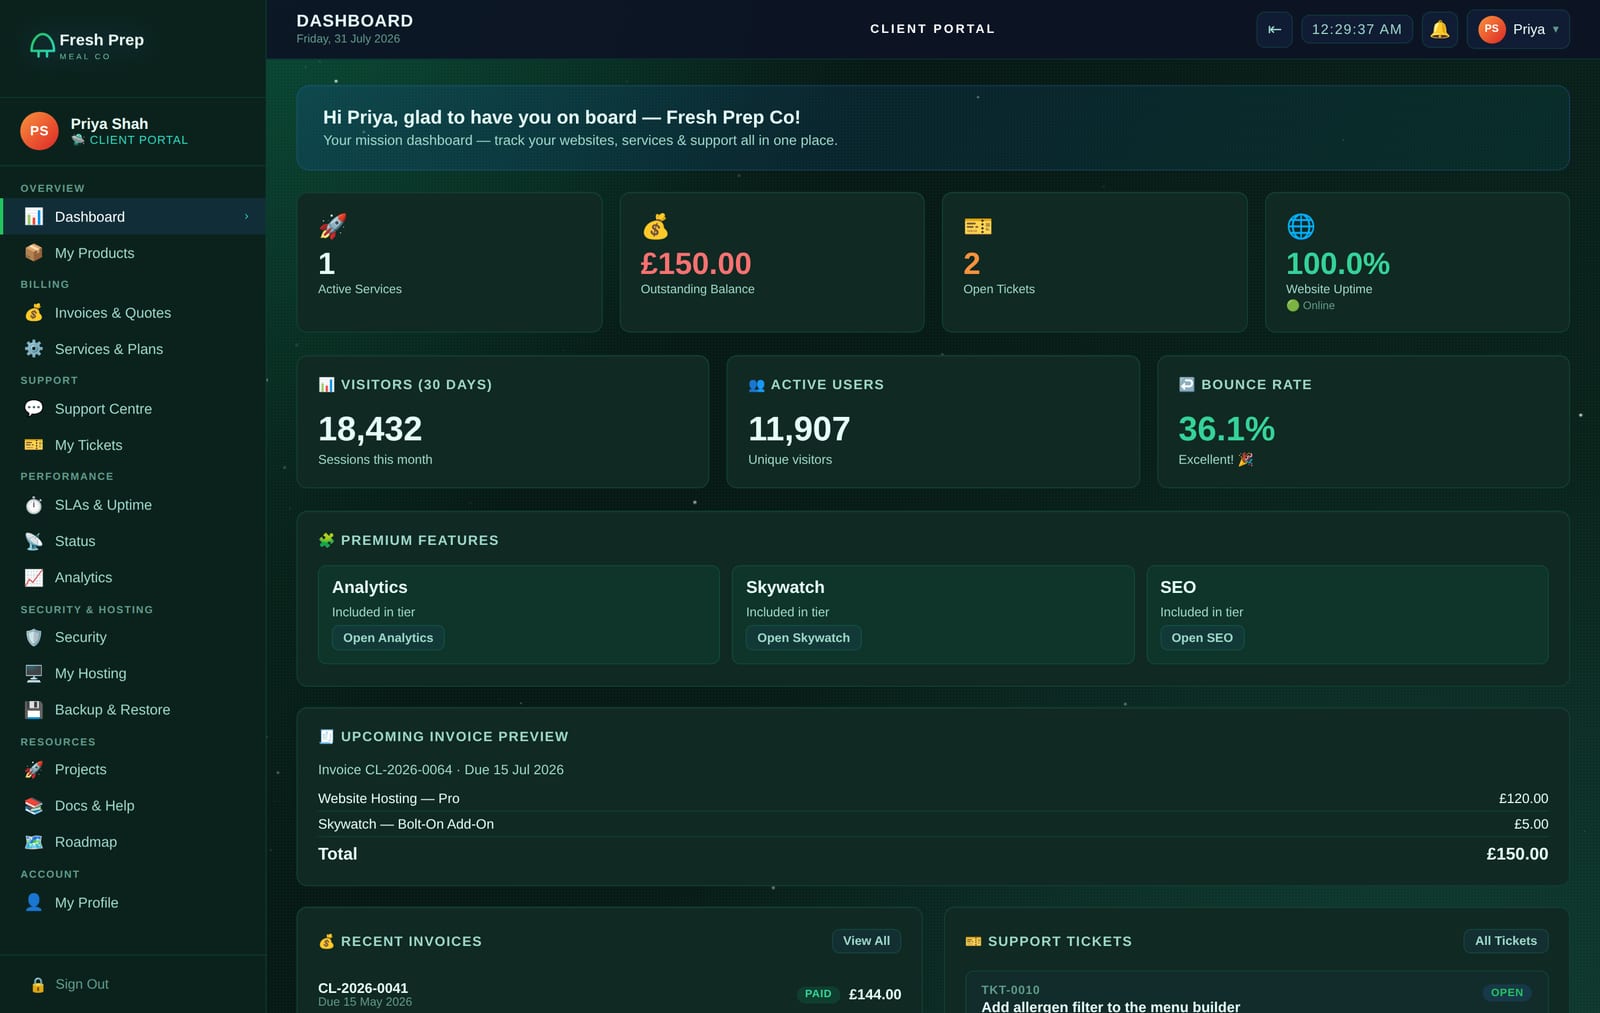Viewport: 1600px width, 1013px height.
Task: Click the Docs & Help books icon
Action: [34, 806]
